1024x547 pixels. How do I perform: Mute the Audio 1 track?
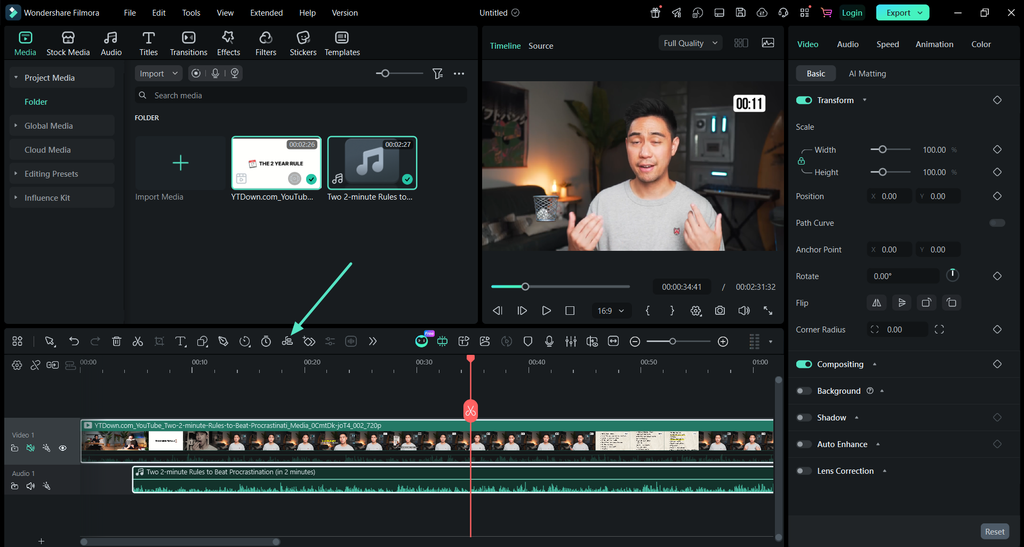pos(30,486)
